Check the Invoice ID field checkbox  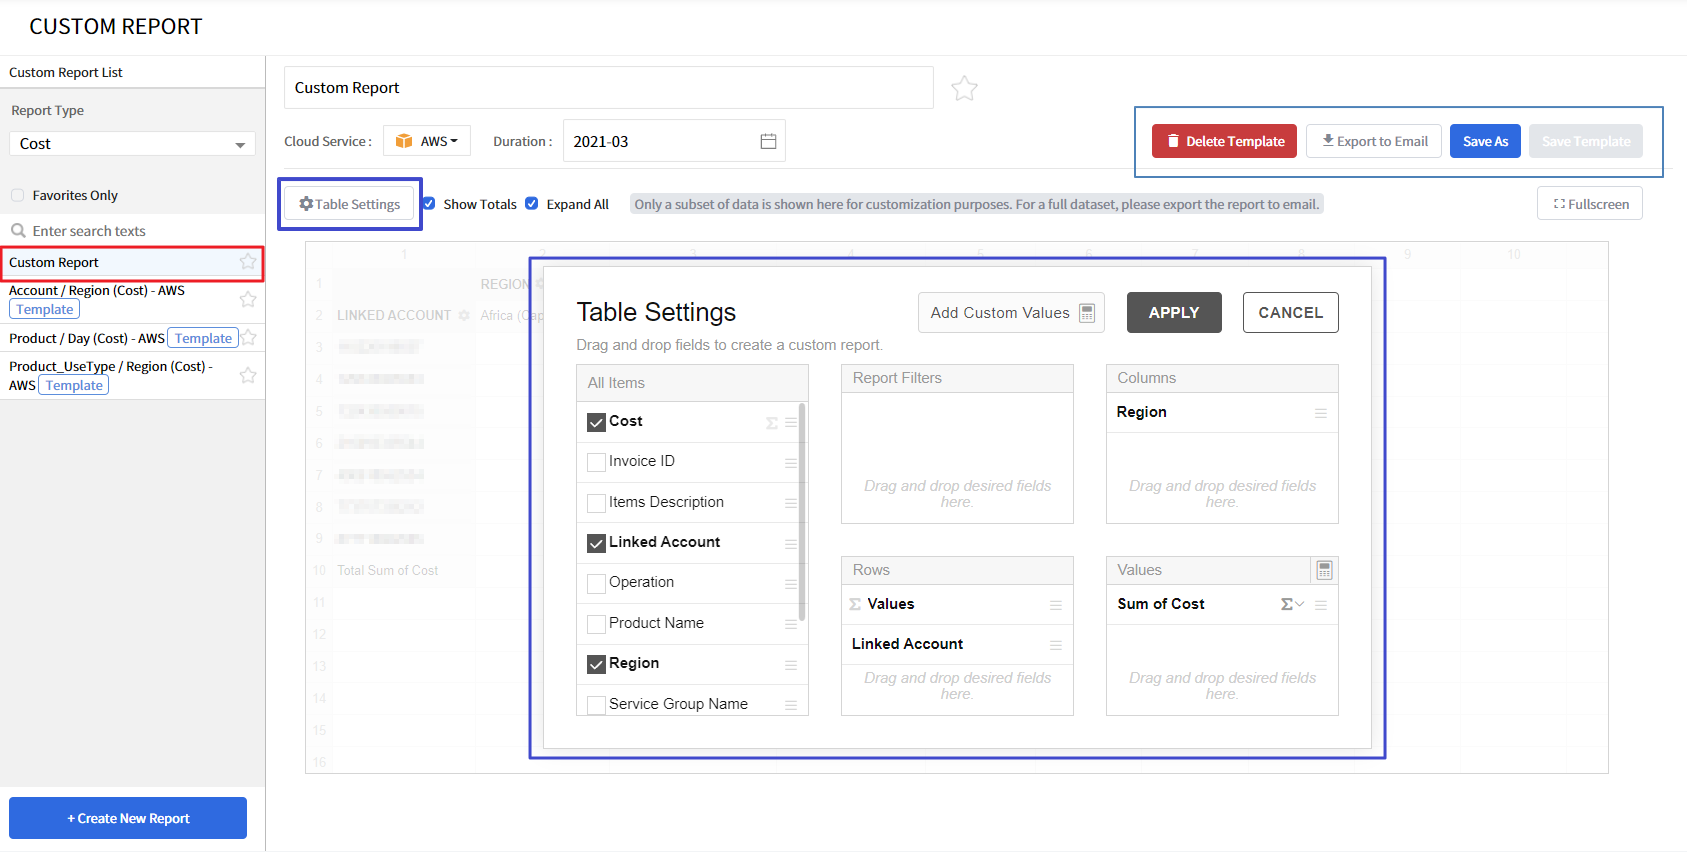tap(596, 462)
